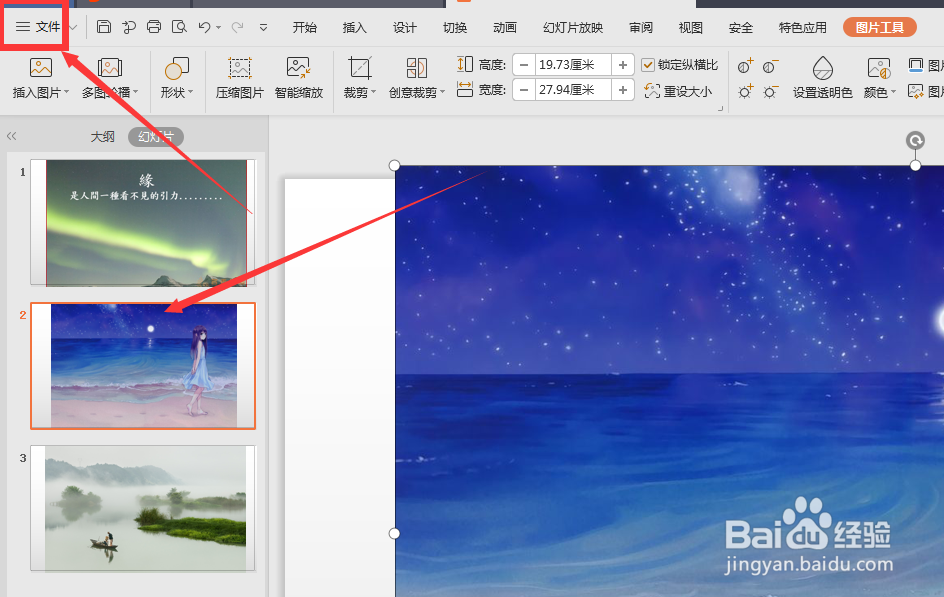Switch to the 大纲 outline view
944x597 pixels.
(102, 137)
